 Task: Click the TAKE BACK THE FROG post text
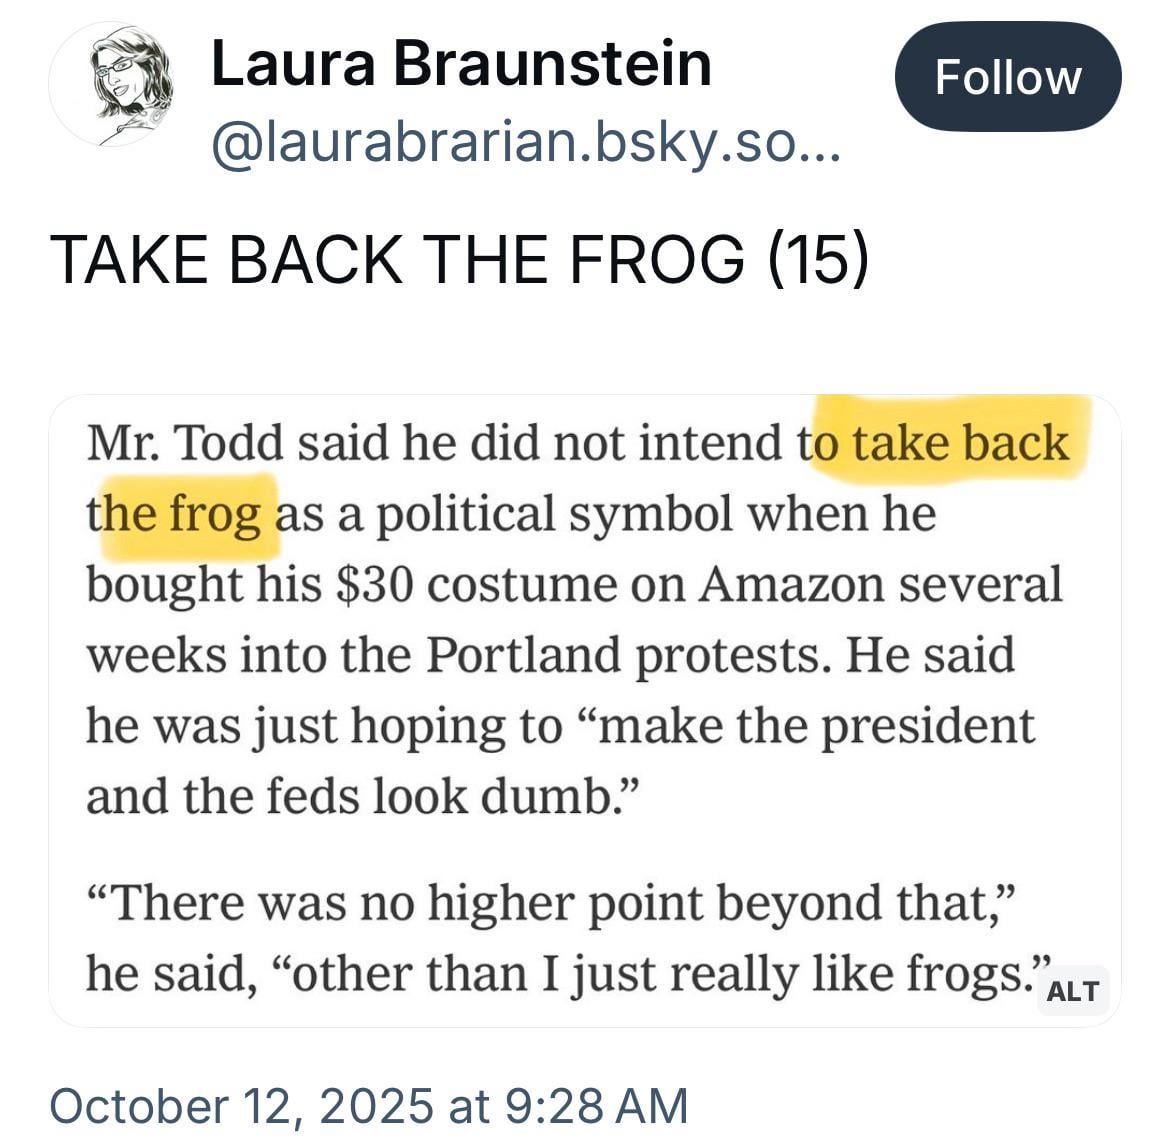(400, 258)
